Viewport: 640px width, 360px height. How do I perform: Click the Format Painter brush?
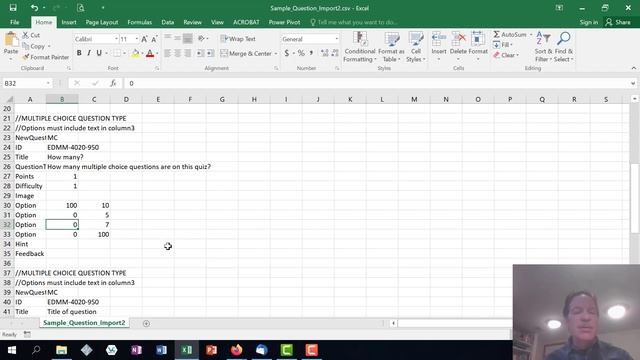[x=26, y=57]
